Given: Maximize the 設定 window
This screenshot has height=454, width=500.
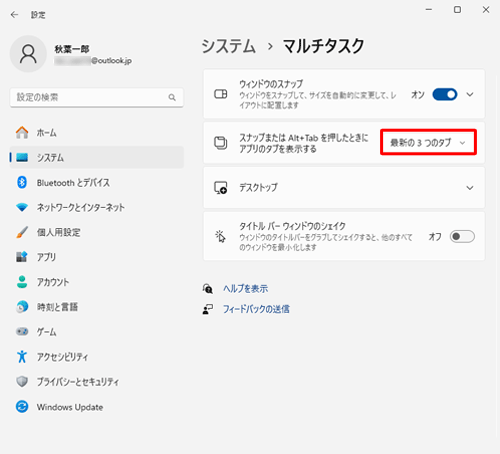Looking at the screenshot, I should (457, 10).
